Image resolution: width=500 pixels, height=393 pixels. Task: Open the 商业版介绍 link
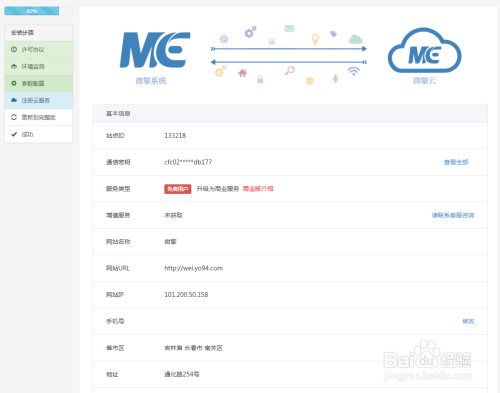tap(258, 189)
